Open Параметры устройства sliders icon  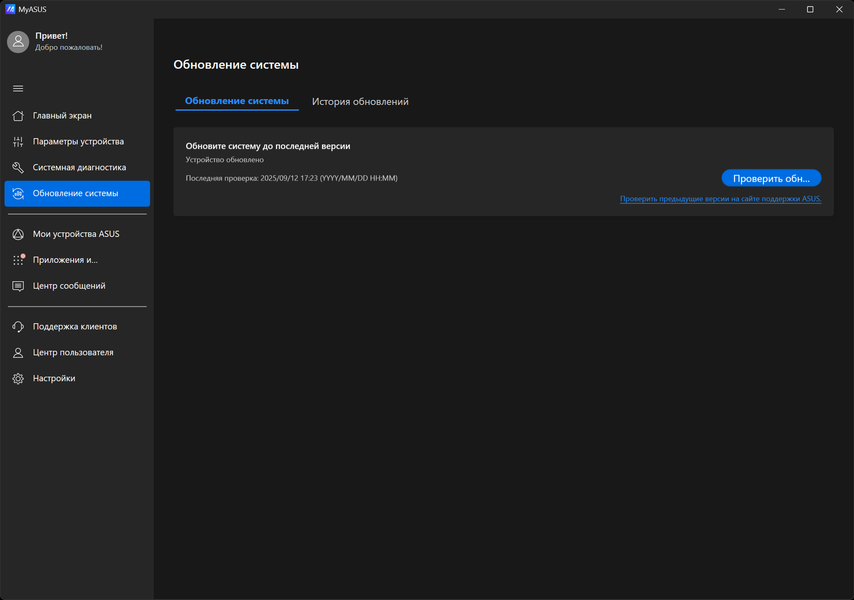(x=18, y=142)
